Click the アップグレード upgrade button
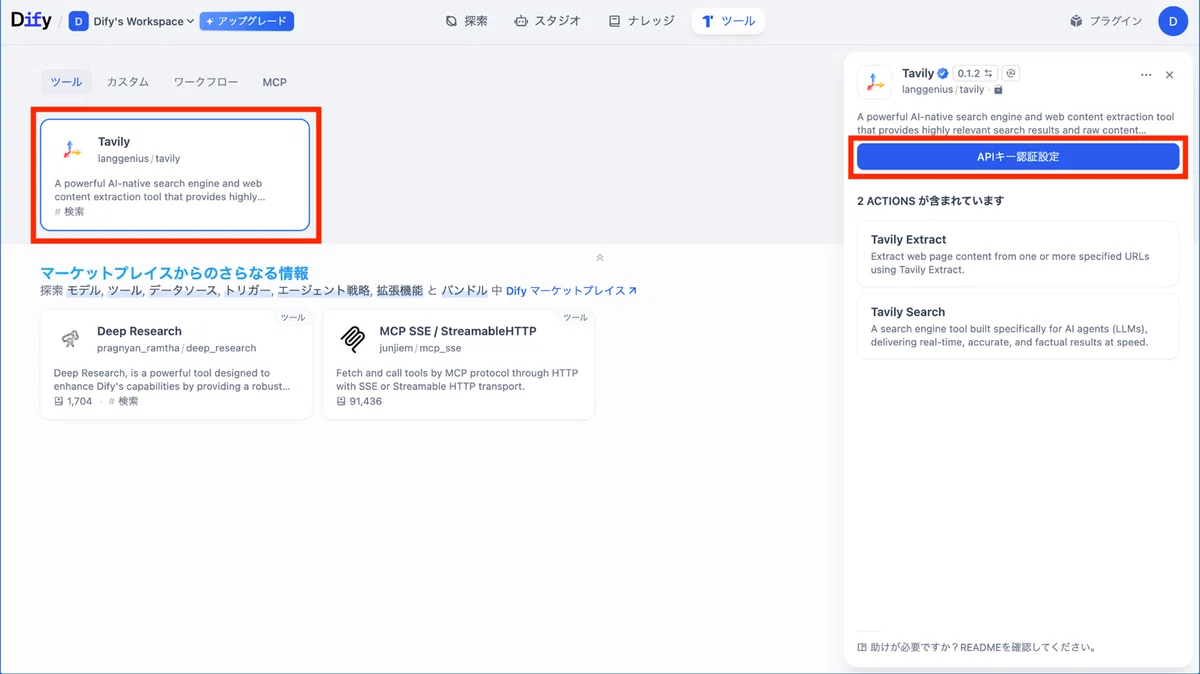1200x674 pixels. pos(246,21)
